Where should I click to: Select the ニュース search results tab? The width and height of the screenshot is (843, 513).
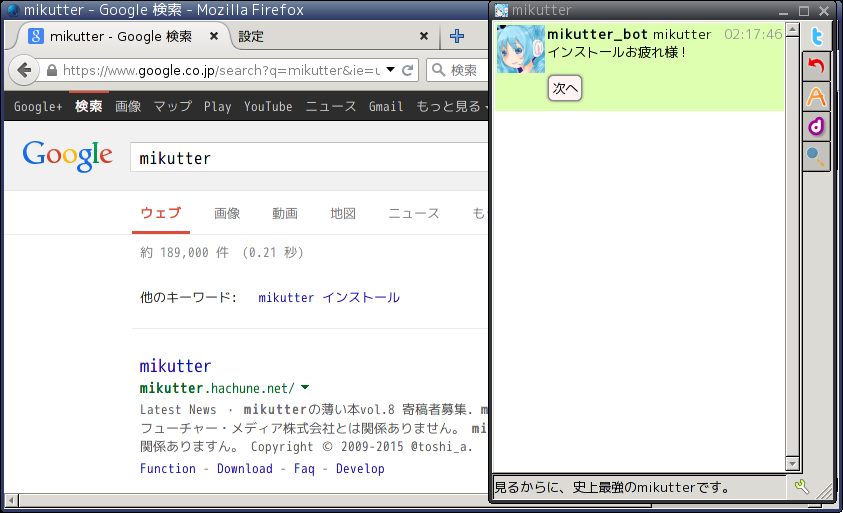414,213
